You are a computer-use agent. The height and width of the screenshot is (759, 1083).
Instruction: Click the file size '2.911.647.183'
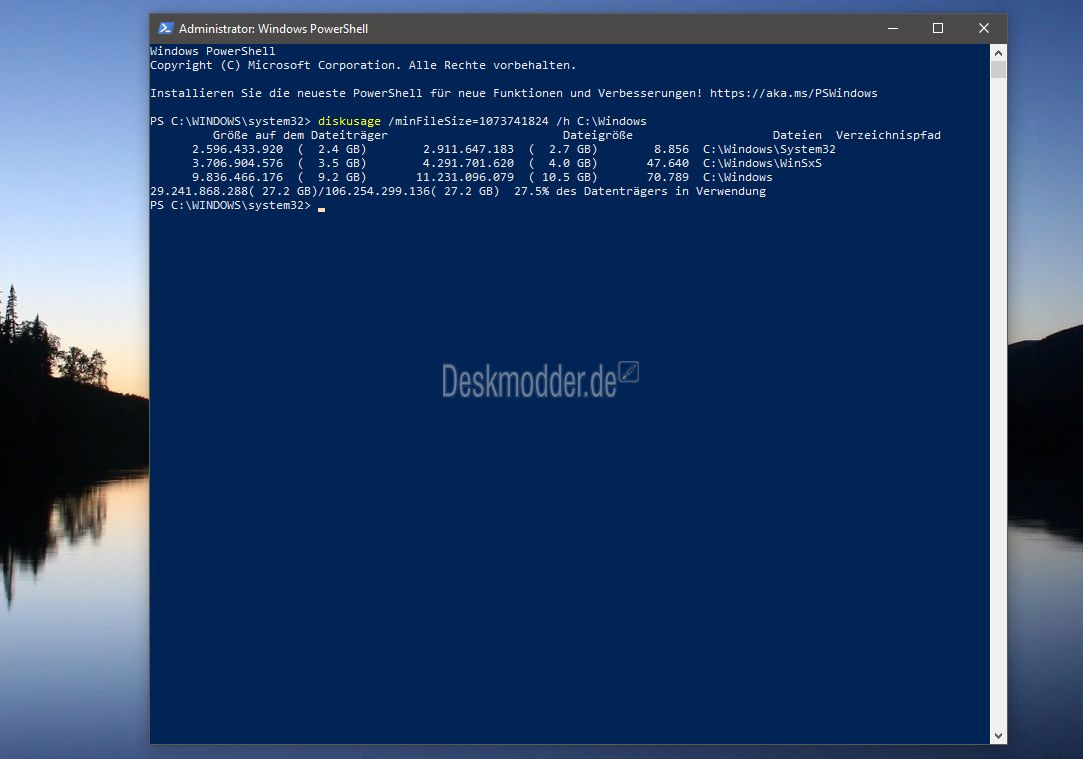coord(468,149)
